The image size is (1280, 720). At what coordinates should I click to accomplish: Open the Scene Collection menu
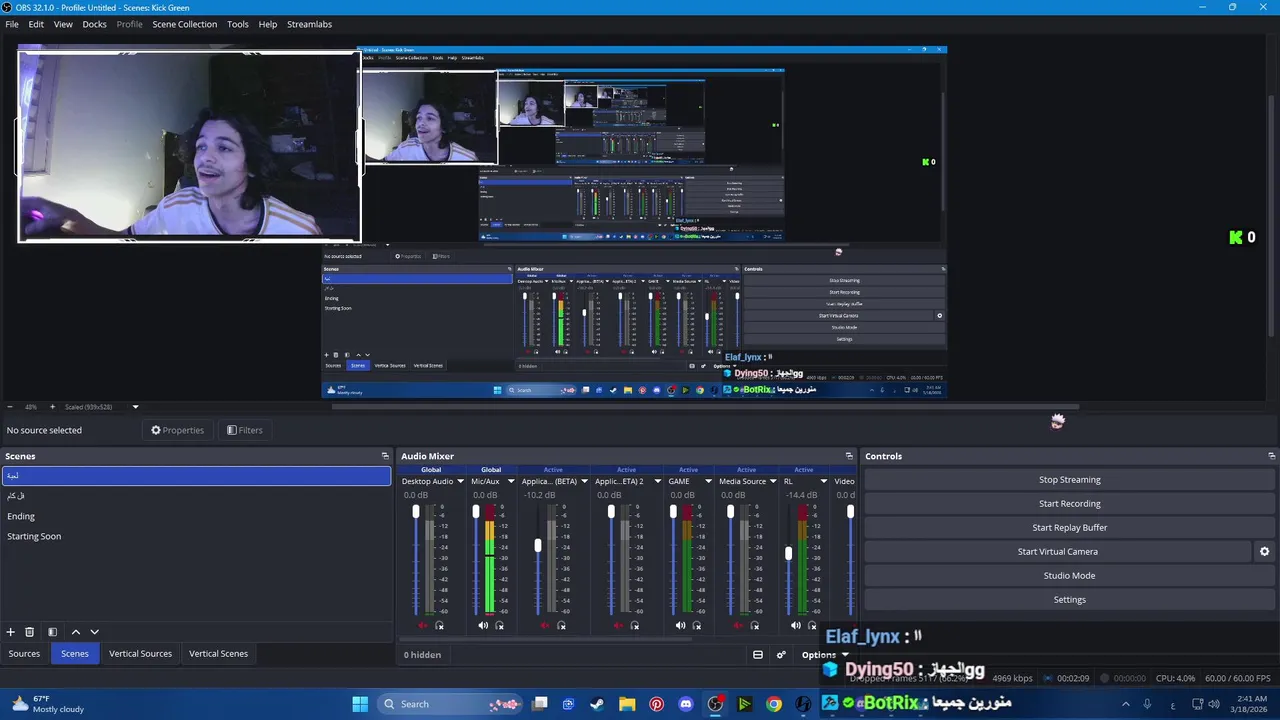click(x=184, y=24)
